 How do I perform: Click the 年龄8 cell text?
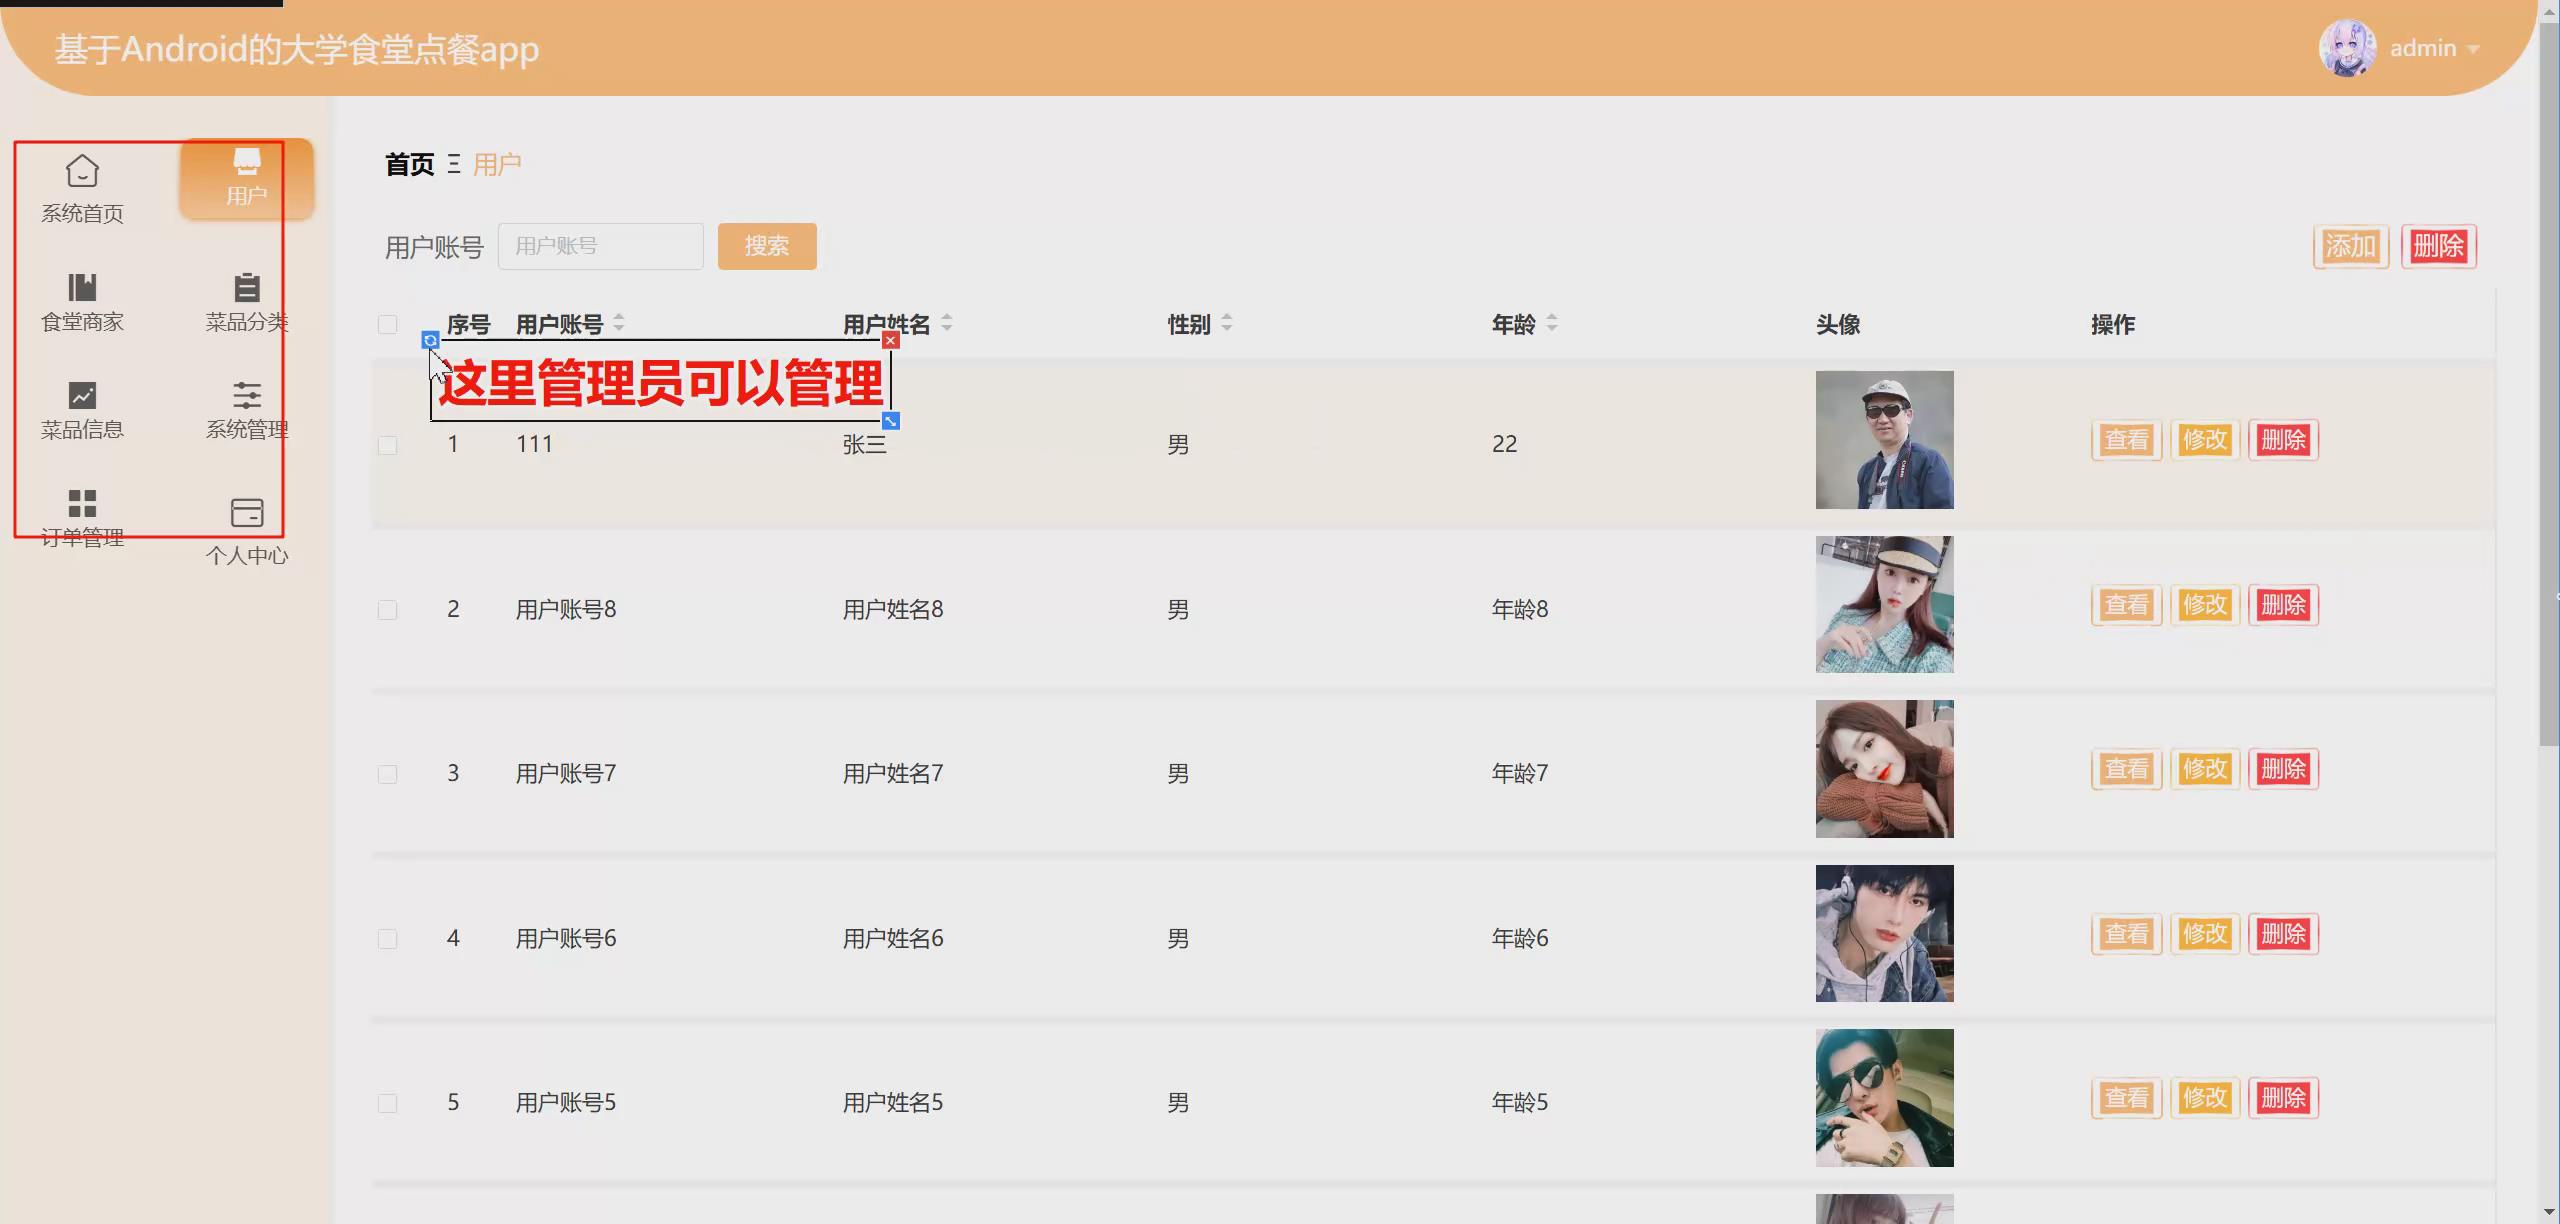1520,609
